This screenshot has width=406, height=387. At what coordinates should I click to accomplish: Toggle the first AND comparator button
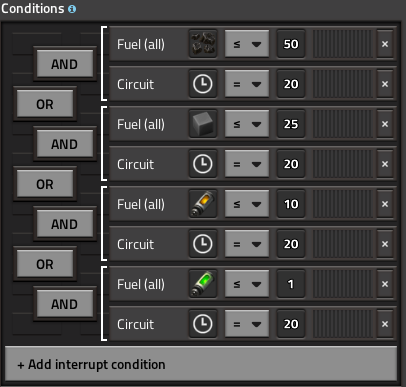click(65, 64)
